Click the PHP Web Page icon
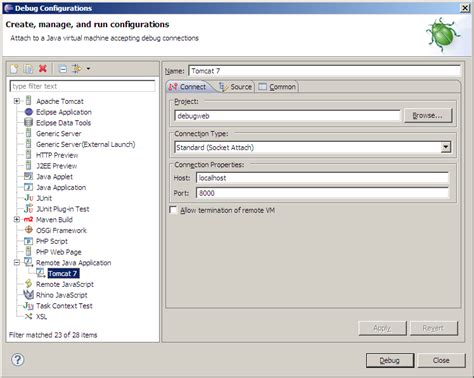The width and height of the screenshot is (474, 378). pyautogui.click(x=29, y=251)
